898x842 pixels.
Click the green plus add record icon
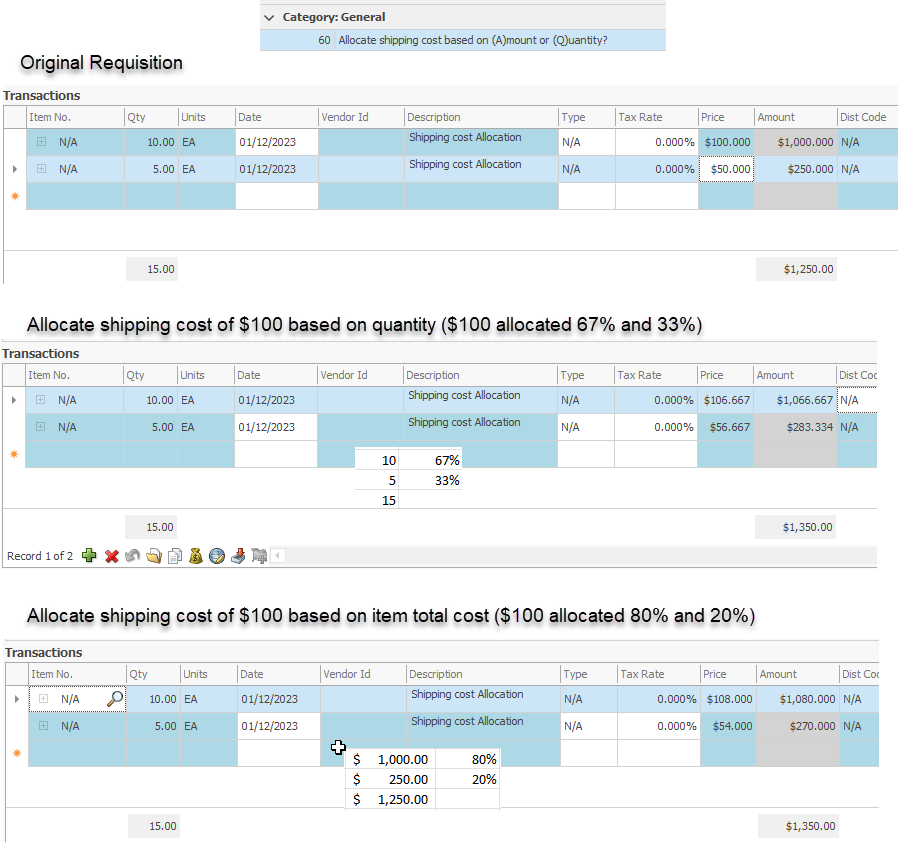(x=90, y=556)
